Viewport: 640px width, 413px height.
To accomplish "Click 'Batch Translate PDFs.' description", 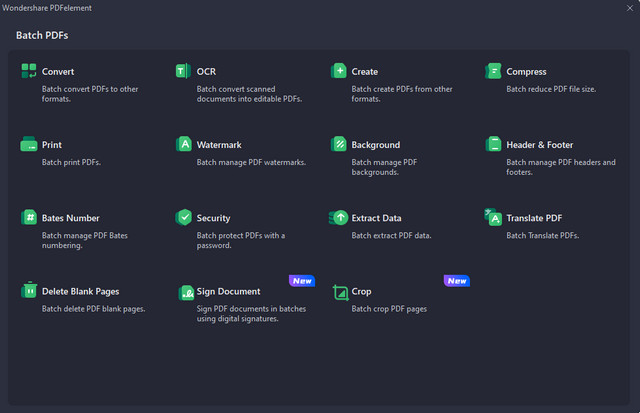I will [x=542, y=235].
